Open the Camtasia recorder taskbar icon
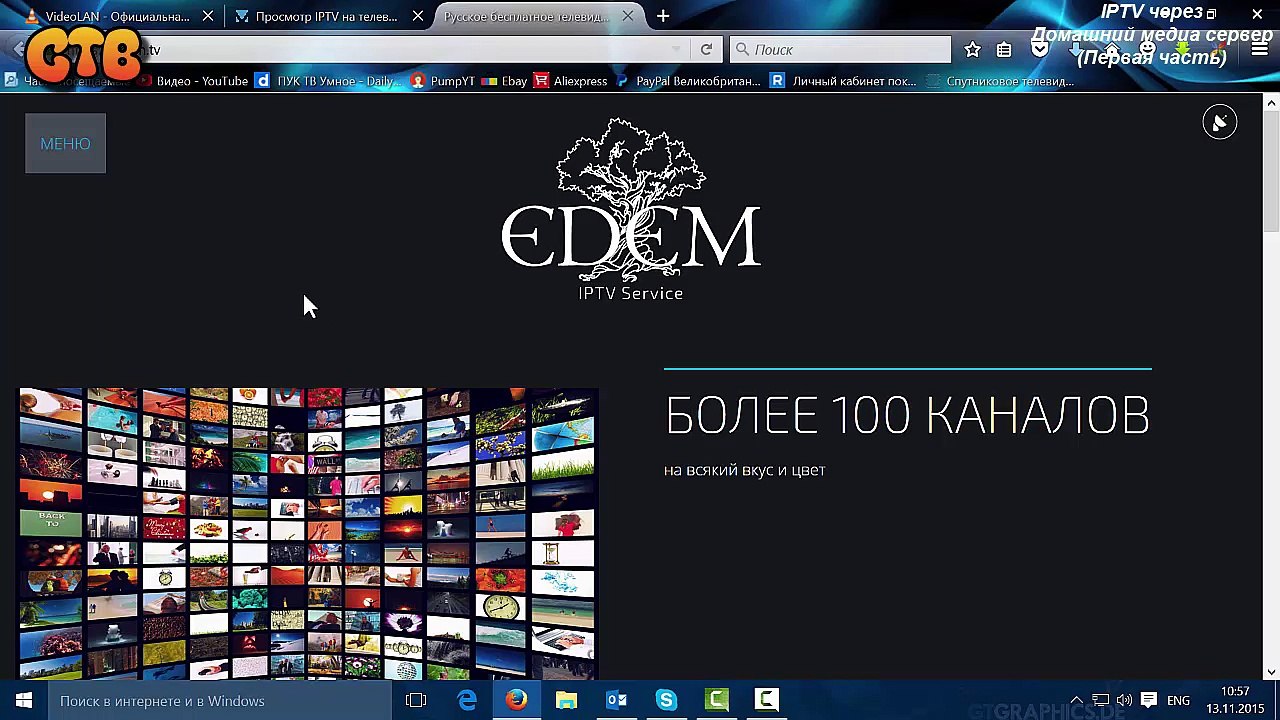1280x720 pixels. click(x=766, y=700)
